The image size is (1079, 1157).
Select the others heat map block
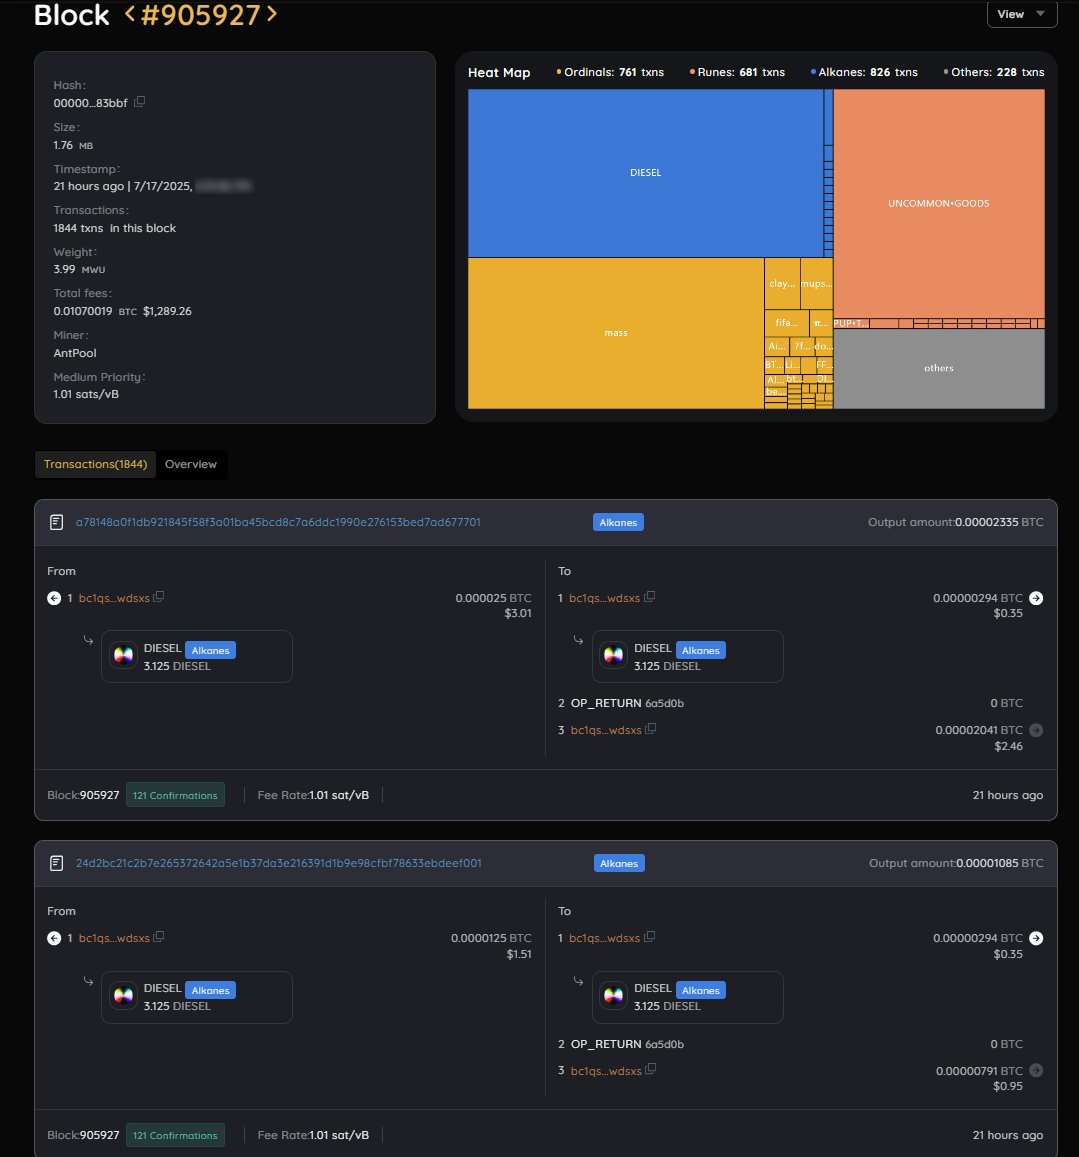coord(939,368)
